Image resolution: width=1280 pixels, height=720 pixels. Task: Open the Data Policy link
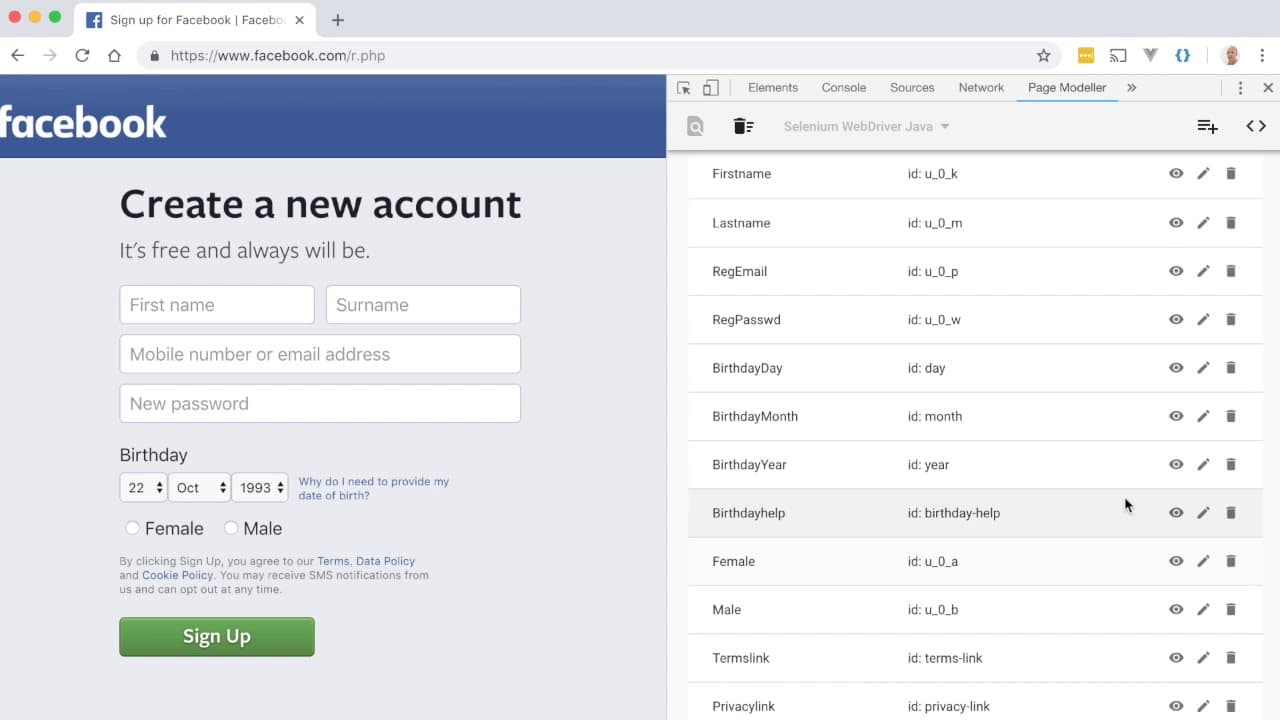pyautogui.click(x=385, y=562)
